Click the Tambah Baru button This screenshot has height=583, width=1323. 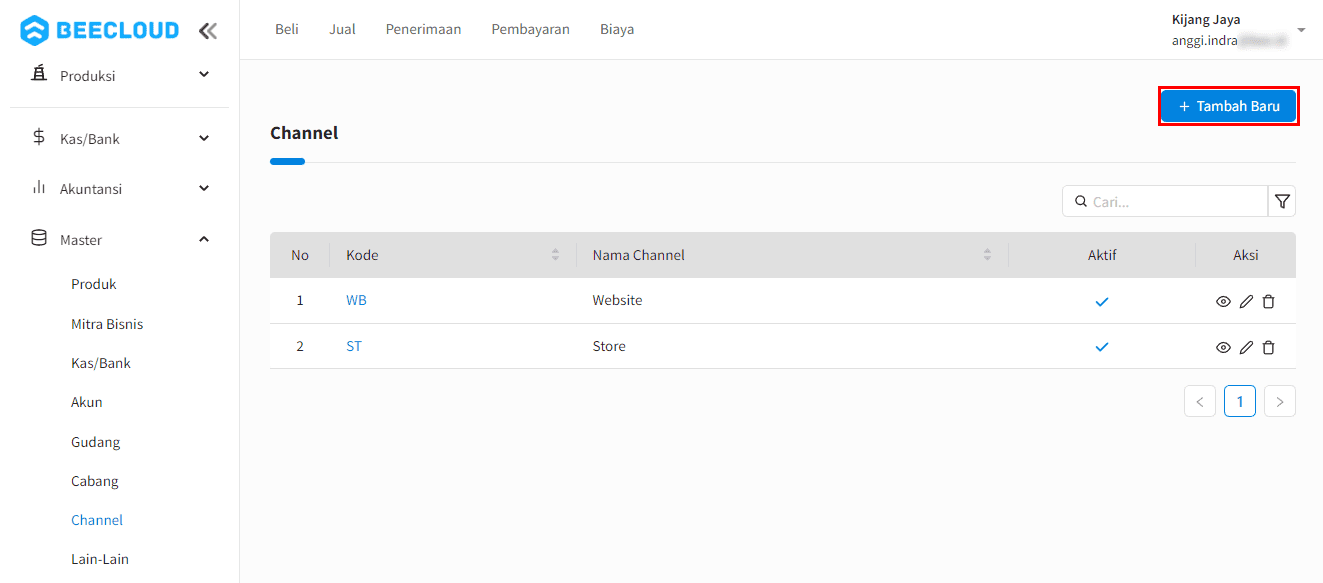[1228, 106]
